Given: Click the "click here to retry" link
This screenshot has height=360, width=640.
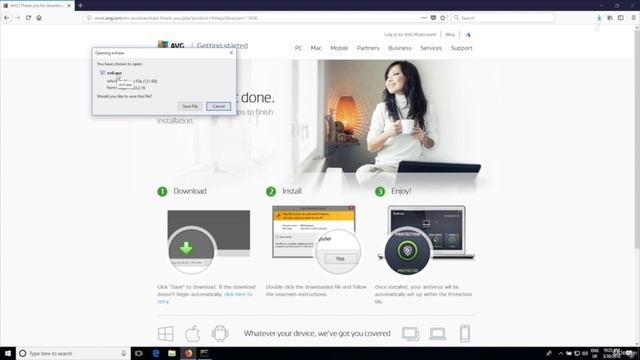Looking at the screenshot, I should (204, 298).
